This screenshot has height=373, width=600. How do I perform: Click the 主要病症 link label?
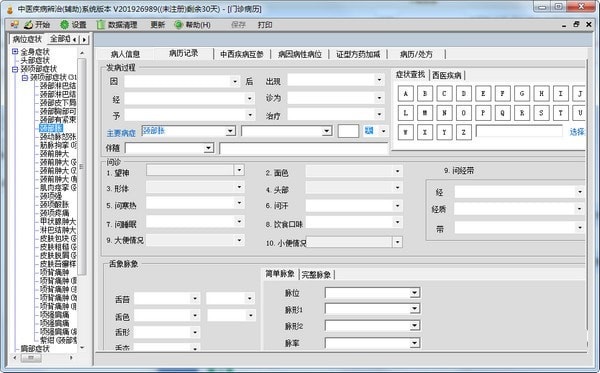[121, 133]
